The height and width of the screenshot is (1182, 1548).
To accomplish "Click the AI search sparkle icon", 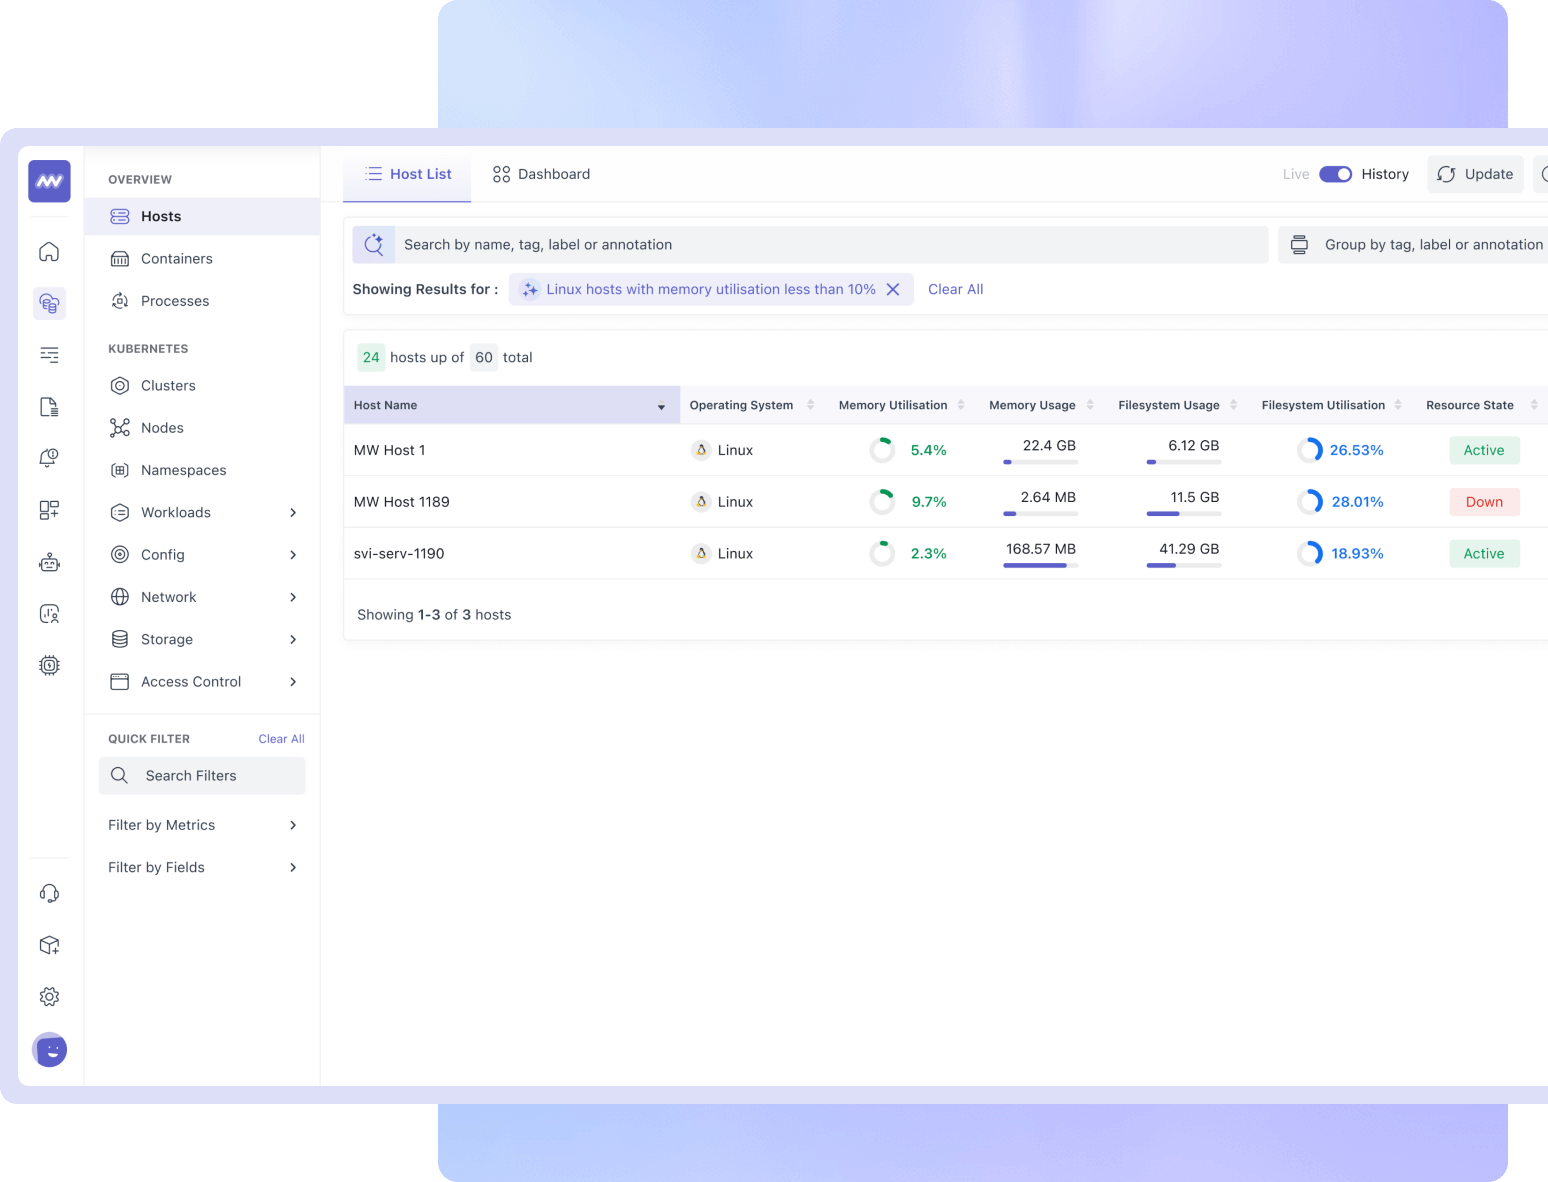I will pyautogui.click(x=374, y=245).
